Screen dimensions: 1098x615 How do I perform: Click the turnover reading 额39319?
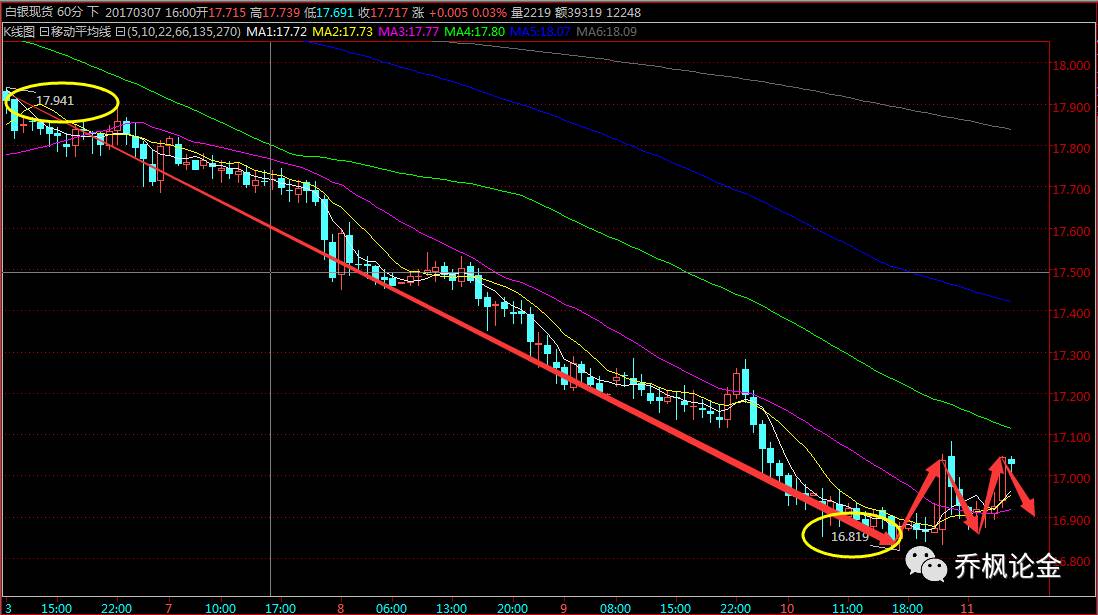click(578, 12)
